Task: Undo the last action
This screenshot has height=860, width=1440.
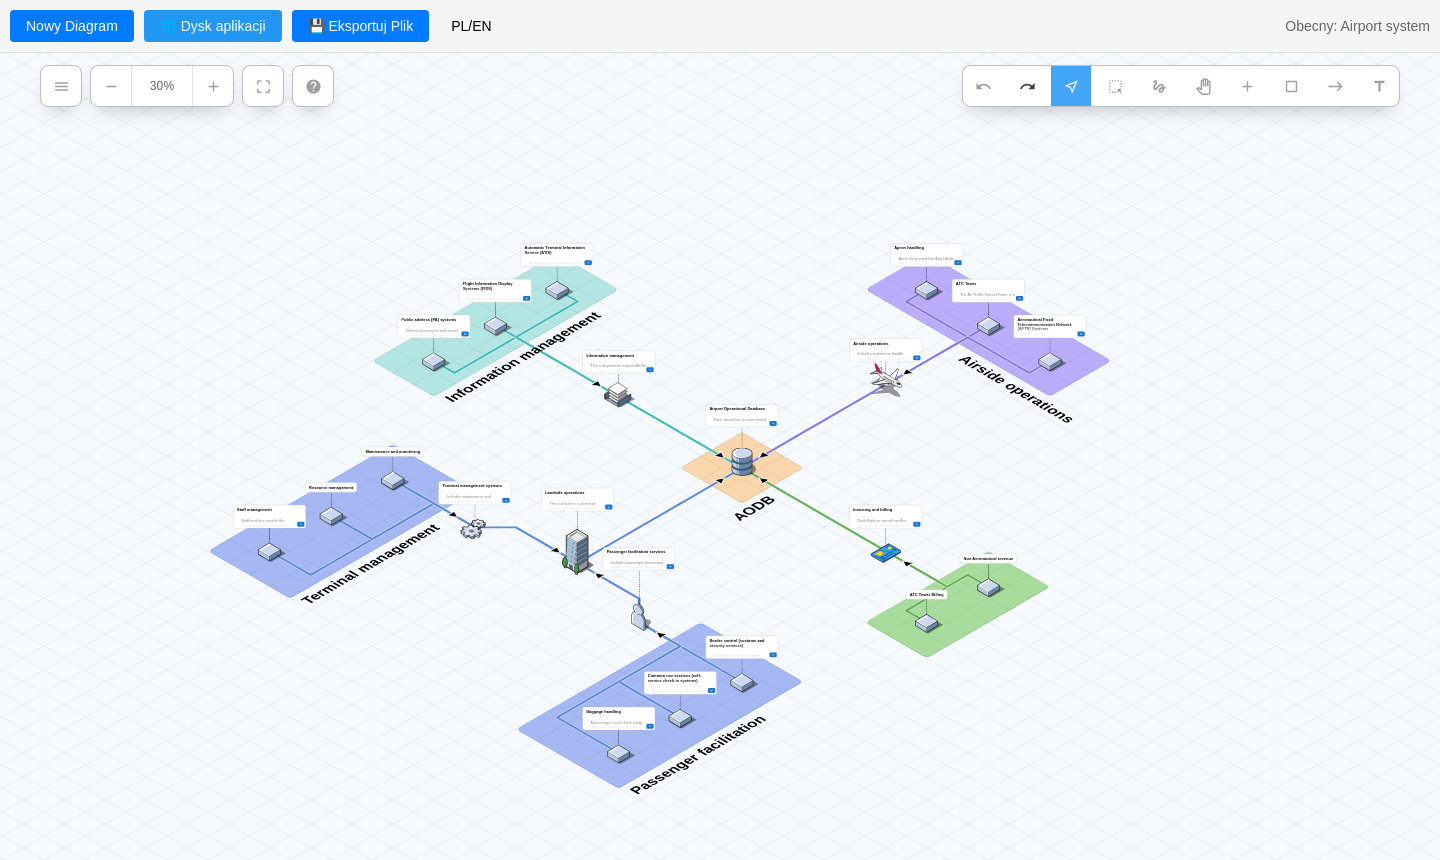Action: 984,86
